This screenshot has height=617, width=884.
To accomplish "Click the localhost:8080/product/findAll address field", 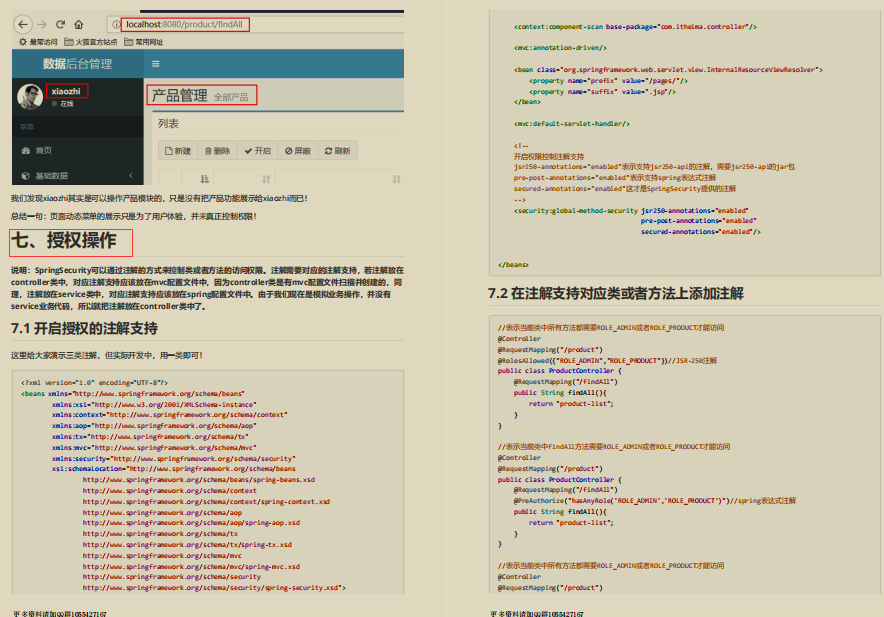I will pyautogui.click(x=184, y=24).
